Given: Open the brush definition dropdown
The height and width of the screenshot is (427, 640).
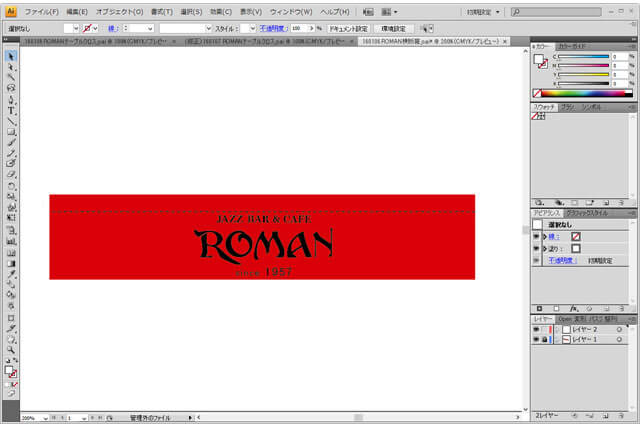Looking at the screenshot, I should pyautogui.click(x=209, y=28).
